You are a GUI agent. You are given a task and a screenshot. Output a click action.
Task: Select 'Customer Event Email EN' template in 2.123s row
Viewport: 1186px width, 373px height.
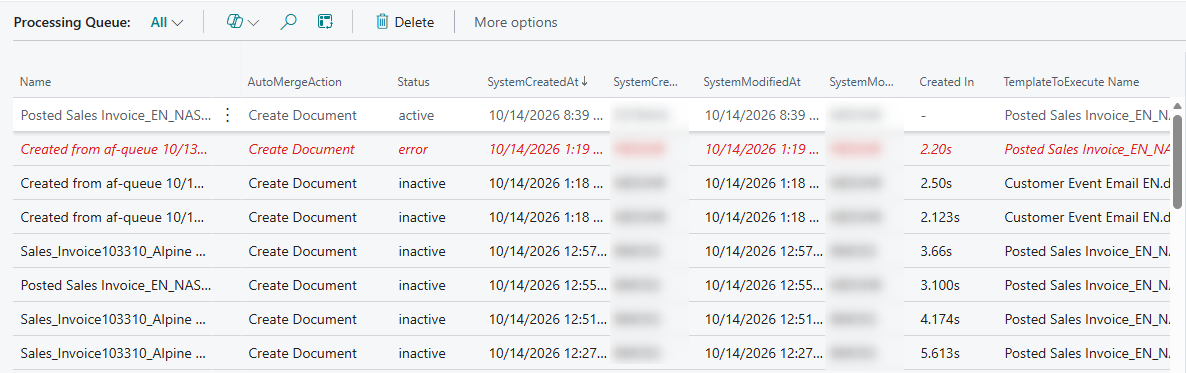coord(1088,217)
